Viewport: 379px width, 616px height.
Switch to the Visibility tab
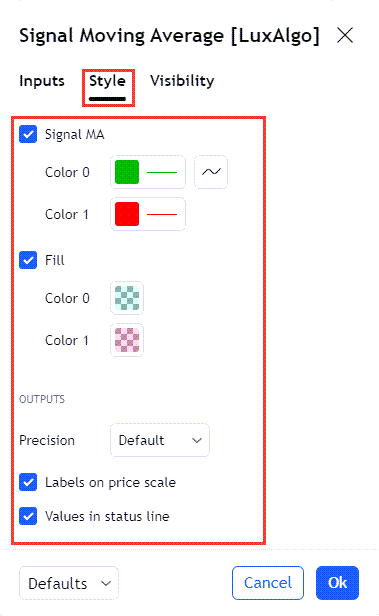coord(182,81)
